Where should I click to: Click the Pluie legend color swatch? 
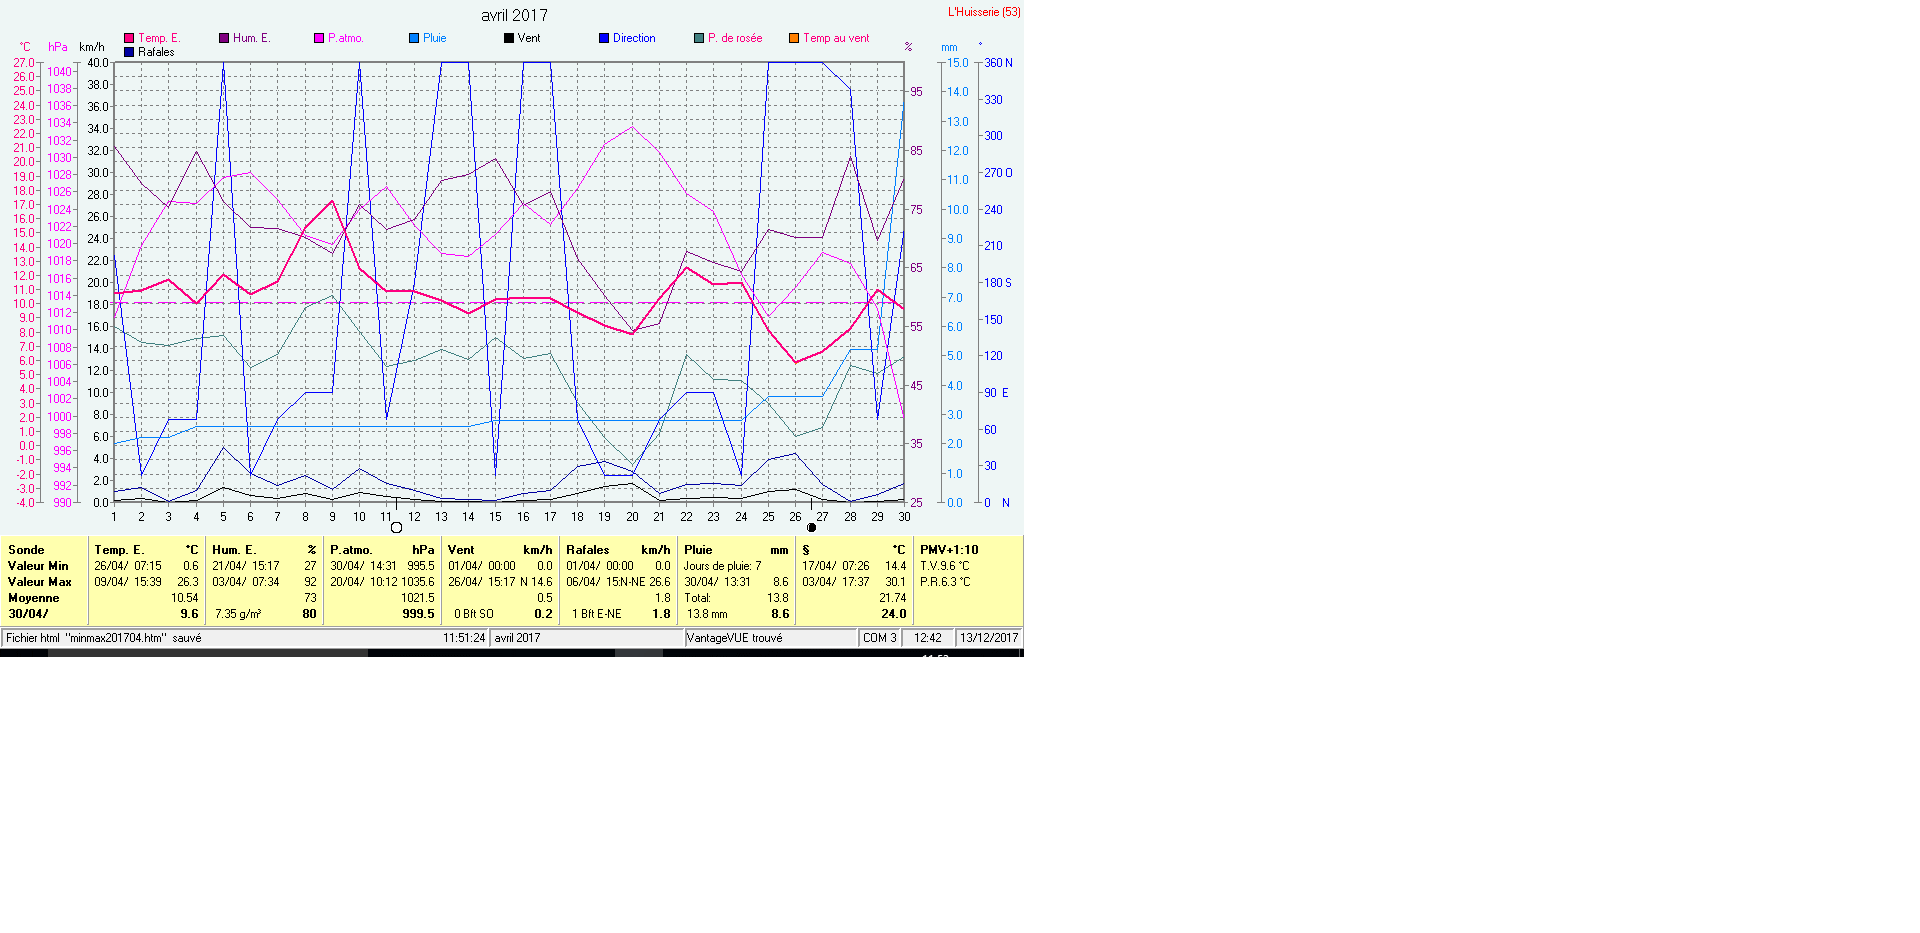click(x=414, y=38)
